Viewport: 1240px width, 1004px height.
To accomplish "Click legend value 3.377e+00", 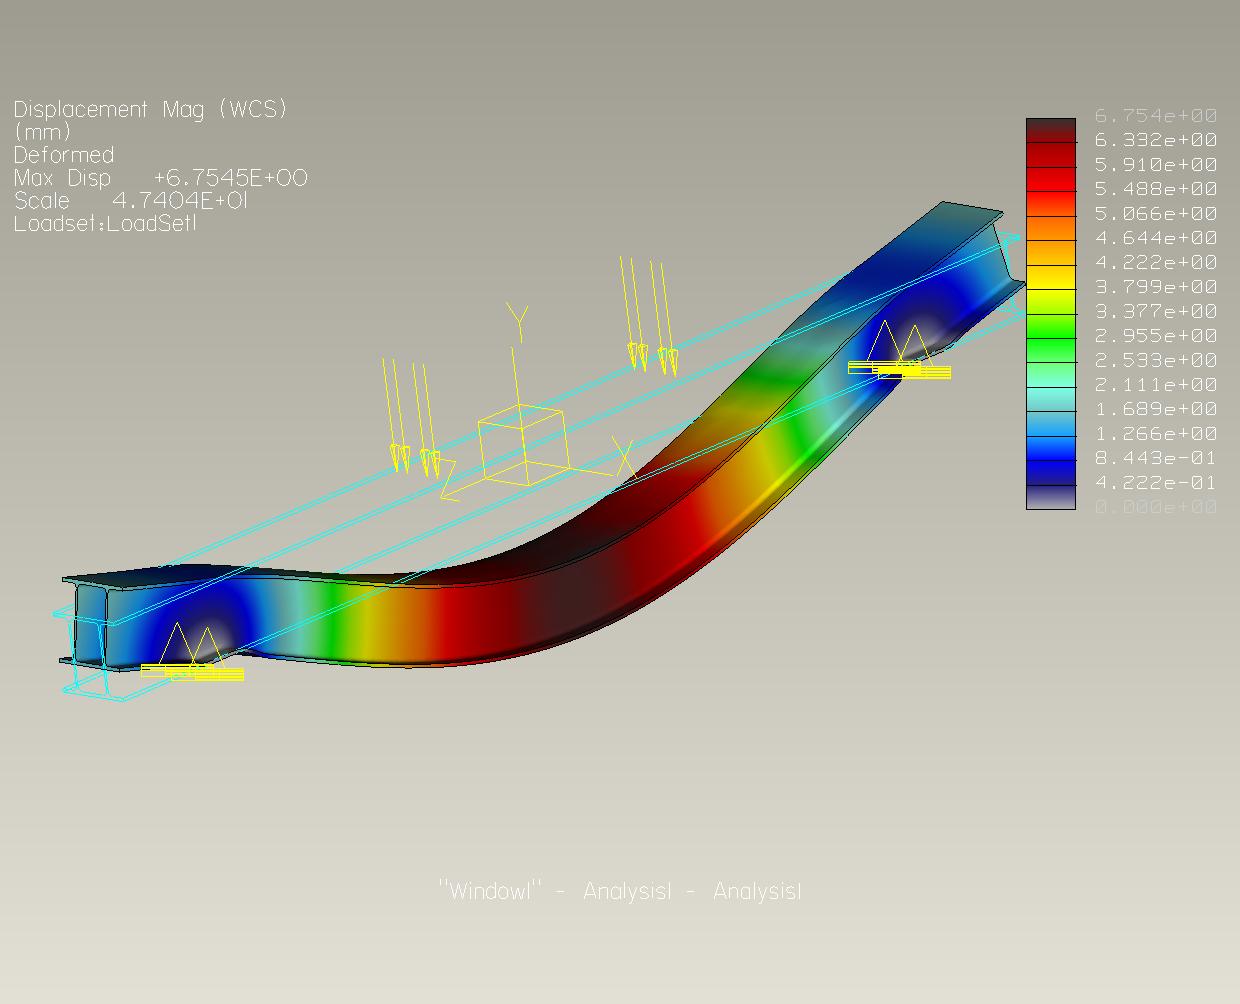I will (1156, 311).
